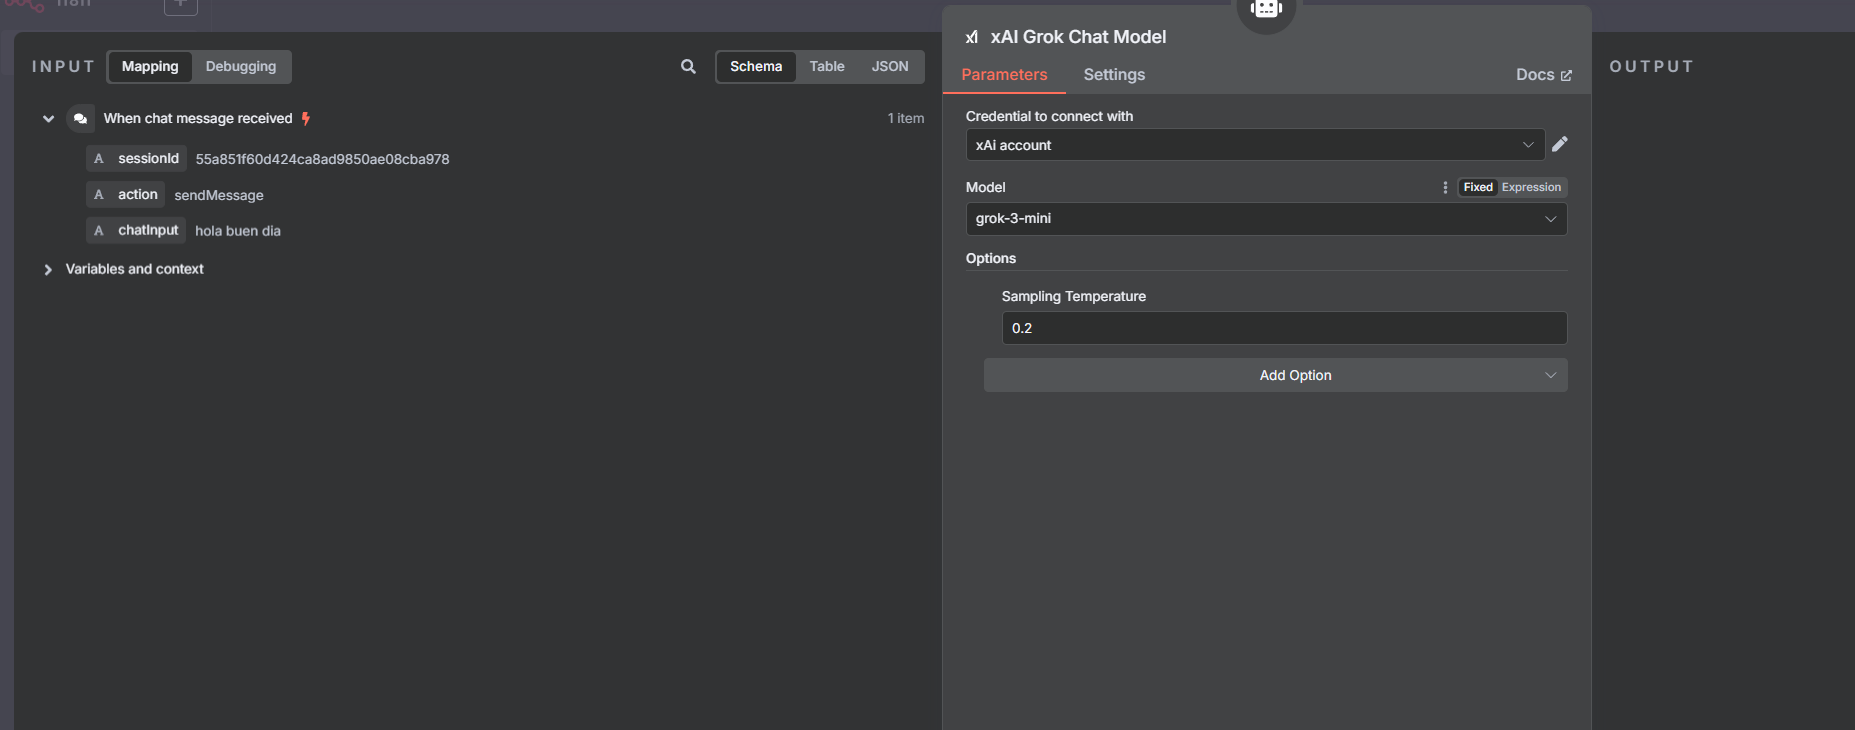Switch Model field to Fixed mode
The width and height of the screenshot is (1855, 730).
[x=1477, y=187]
